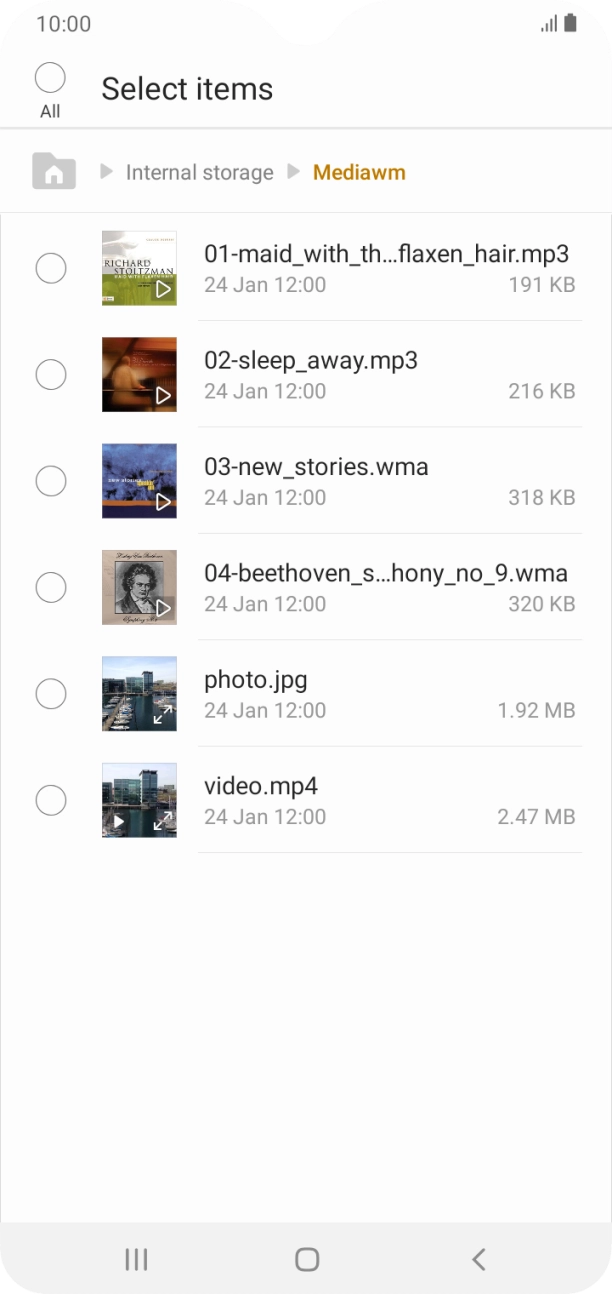
Task: Tap the expand icon on photo.jpg thumbnail
Action: 161,715
